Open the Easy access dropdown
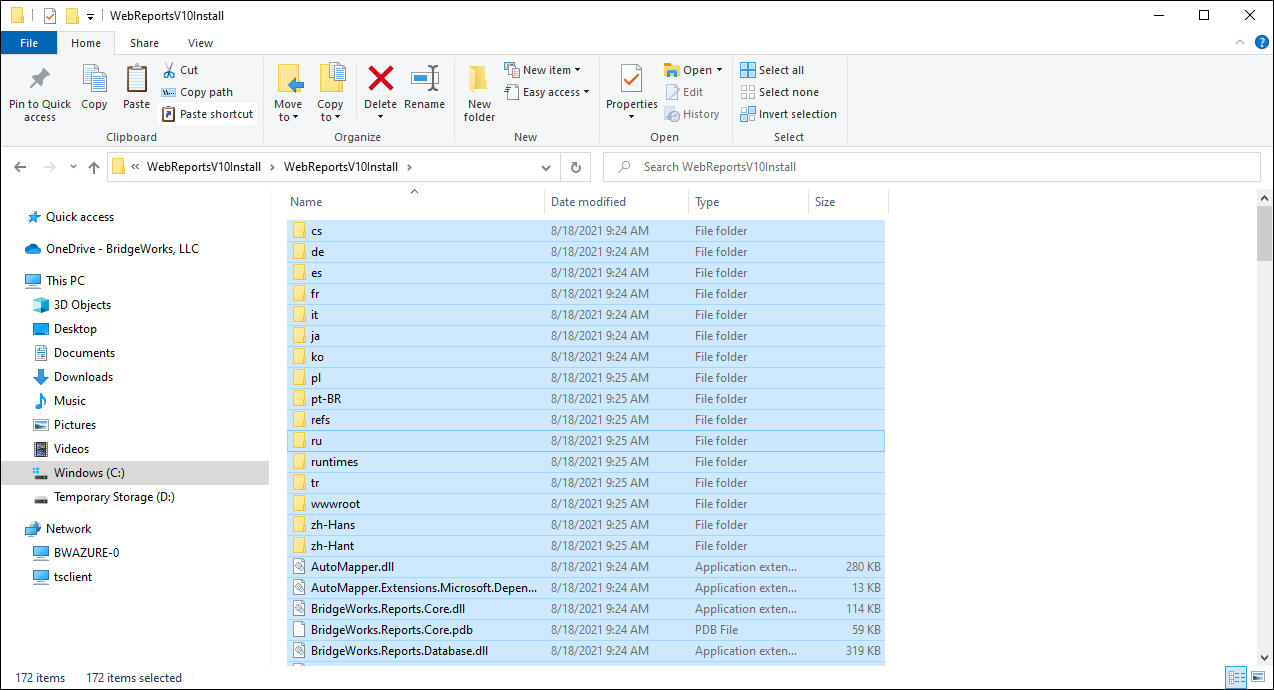Viewport: 1274px width, 690px height. tap(547, 91)
